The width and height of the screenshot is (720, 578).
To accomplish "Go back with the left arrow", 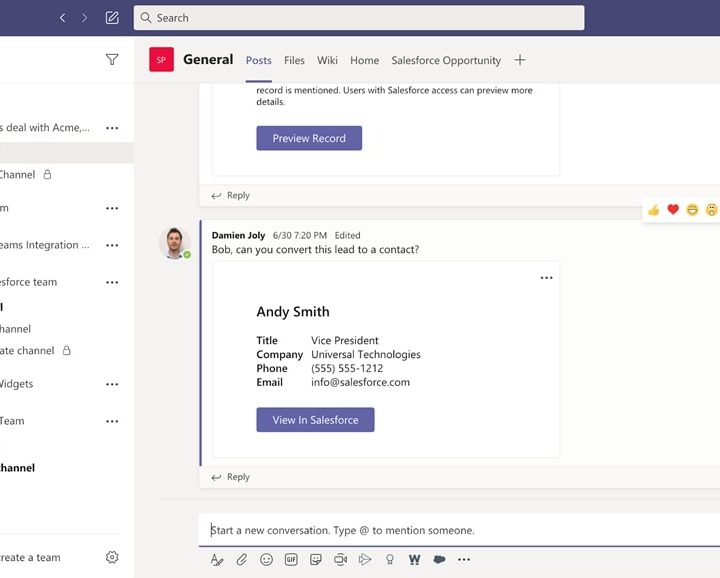I will [x=63, y=18].
